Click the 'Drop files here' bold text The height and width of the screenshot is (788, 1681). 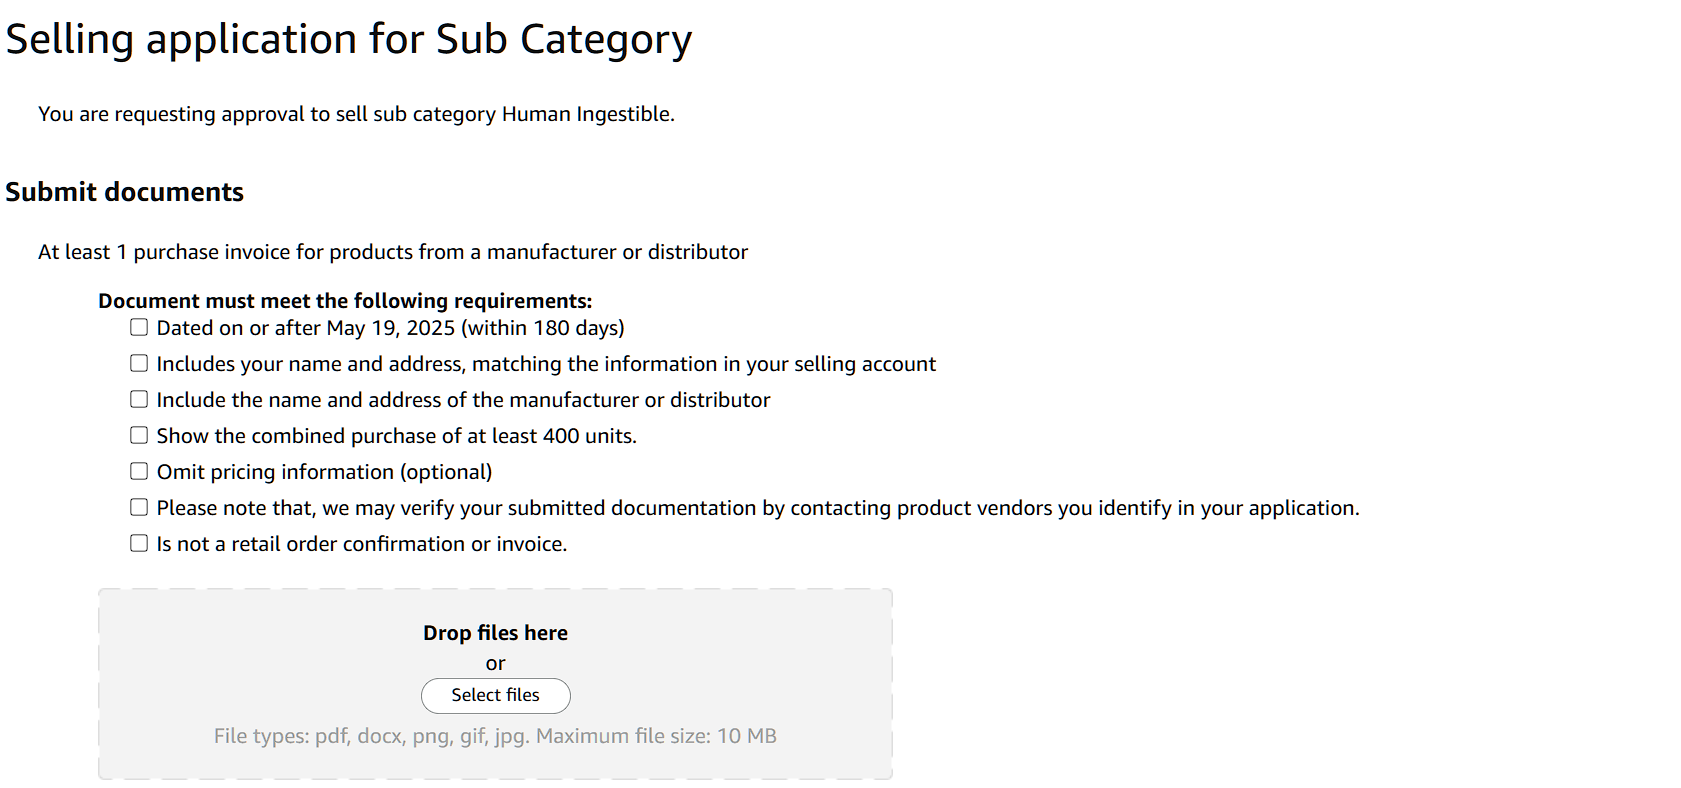click(495, 633)
